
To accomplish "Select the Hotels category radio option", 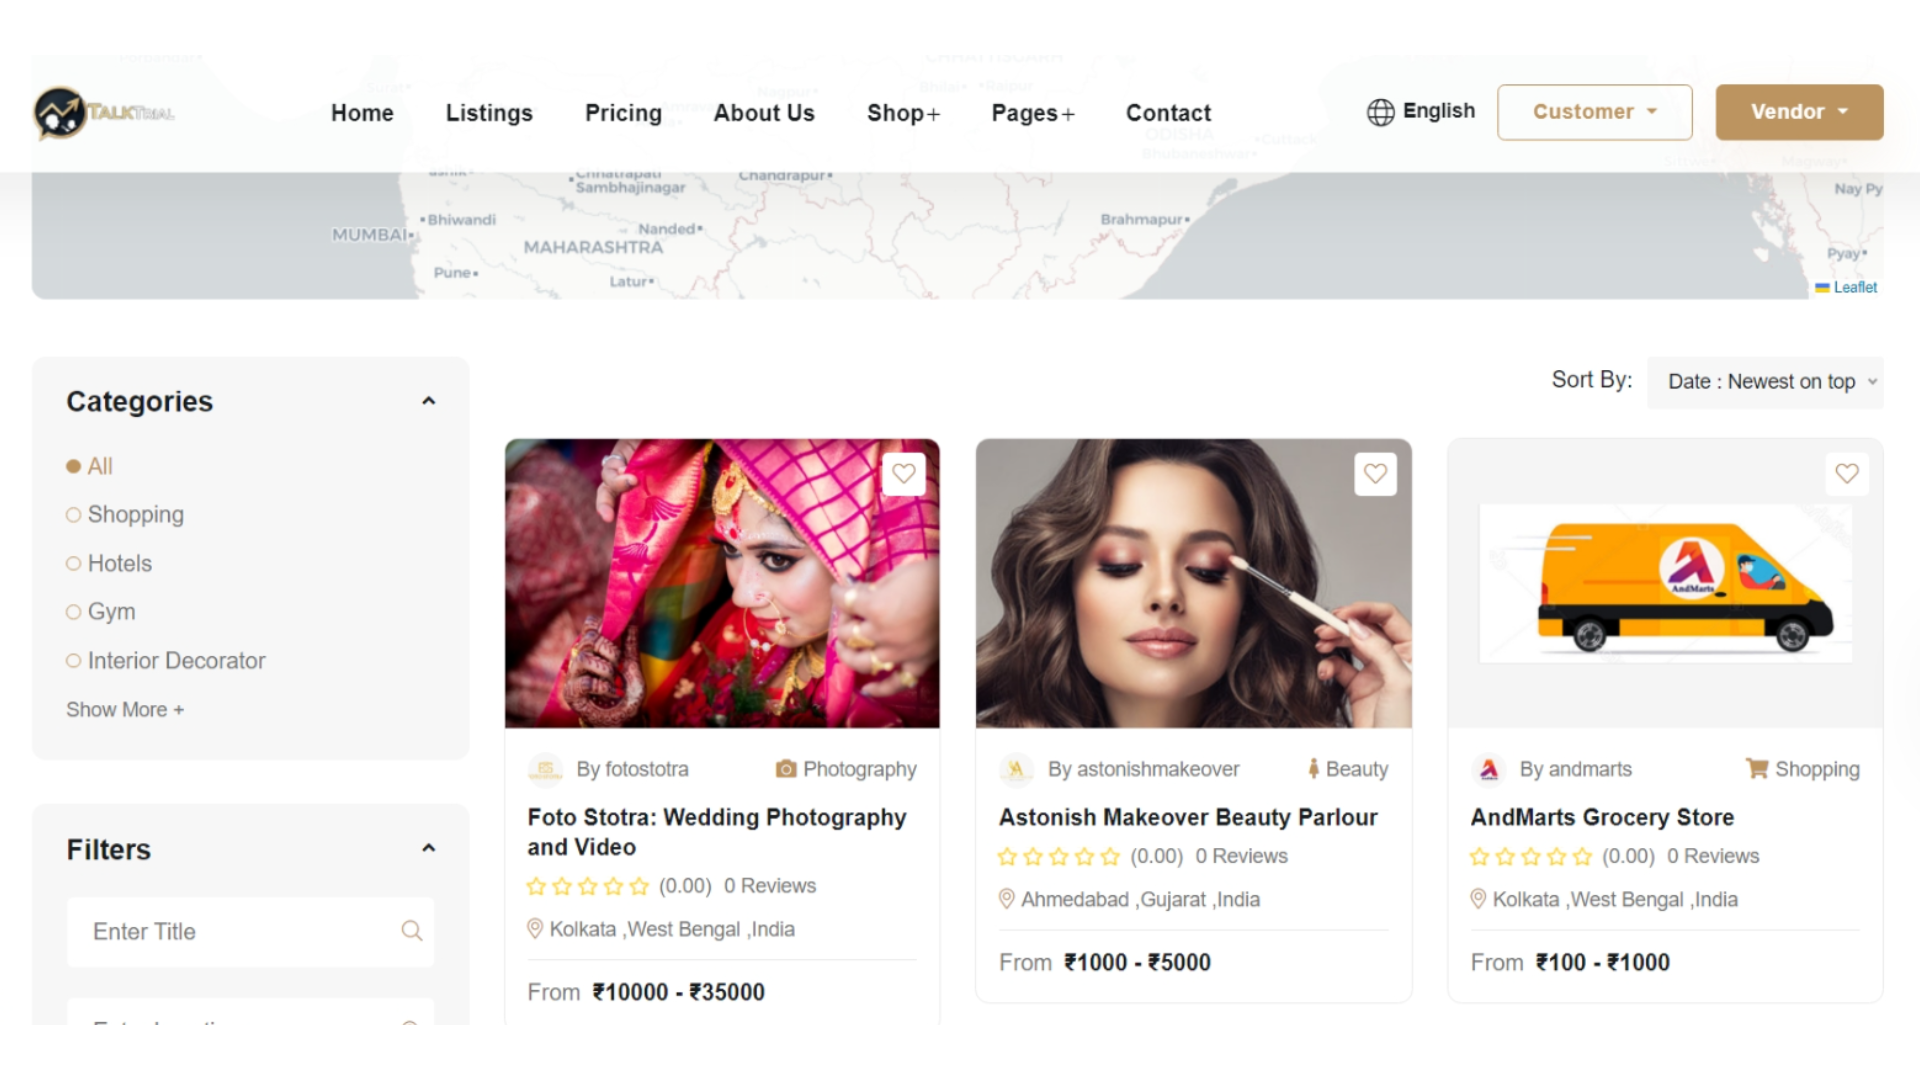I will (x=73, y=564).
